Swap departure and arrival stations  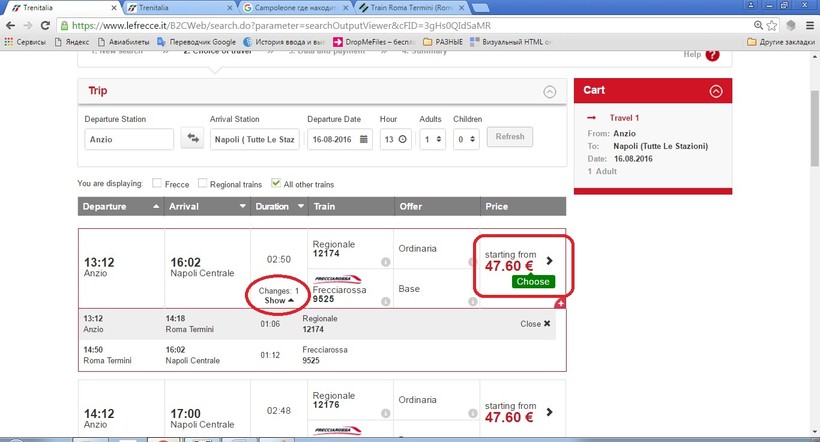pos(191,139)
